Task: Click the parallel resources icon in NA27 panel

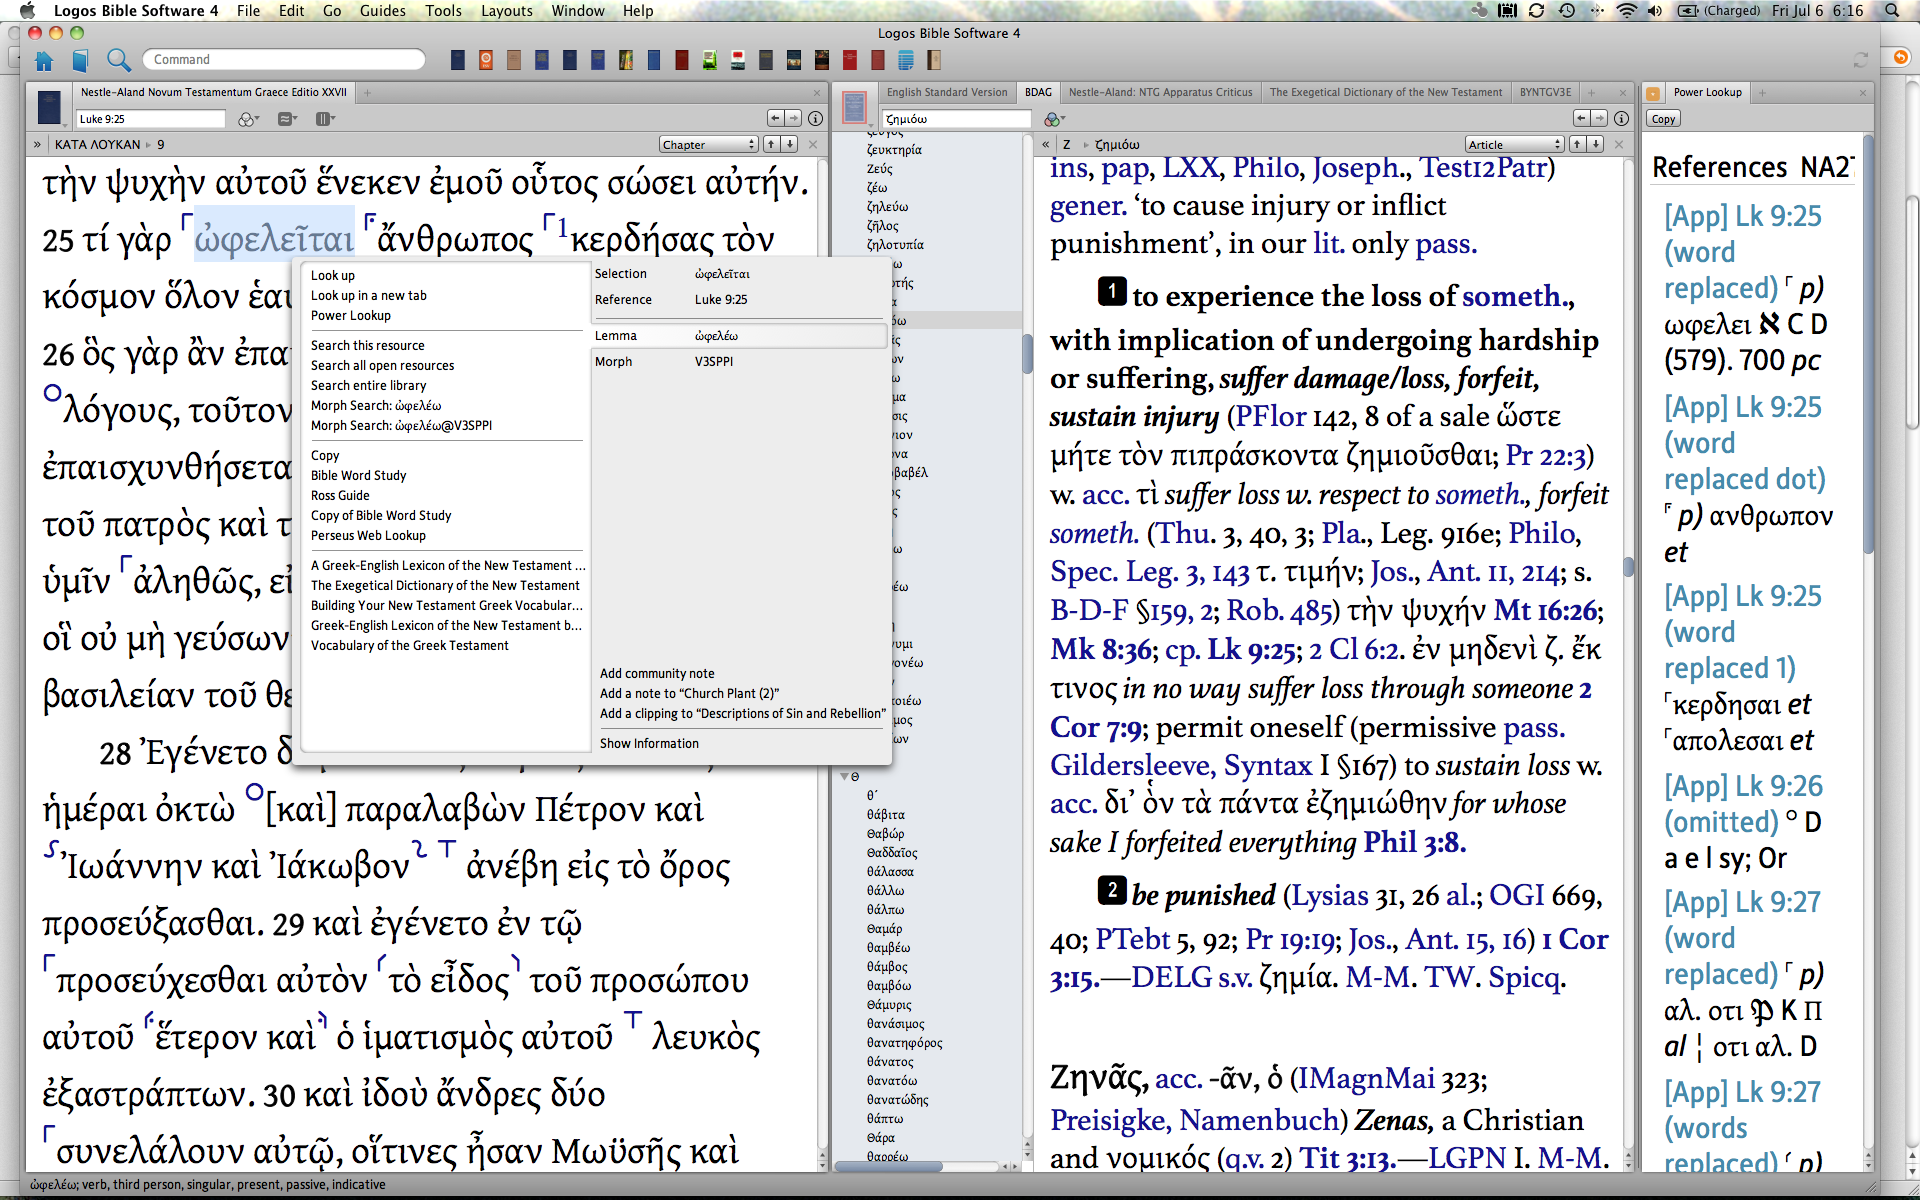Action: click(x=287, y=119)
